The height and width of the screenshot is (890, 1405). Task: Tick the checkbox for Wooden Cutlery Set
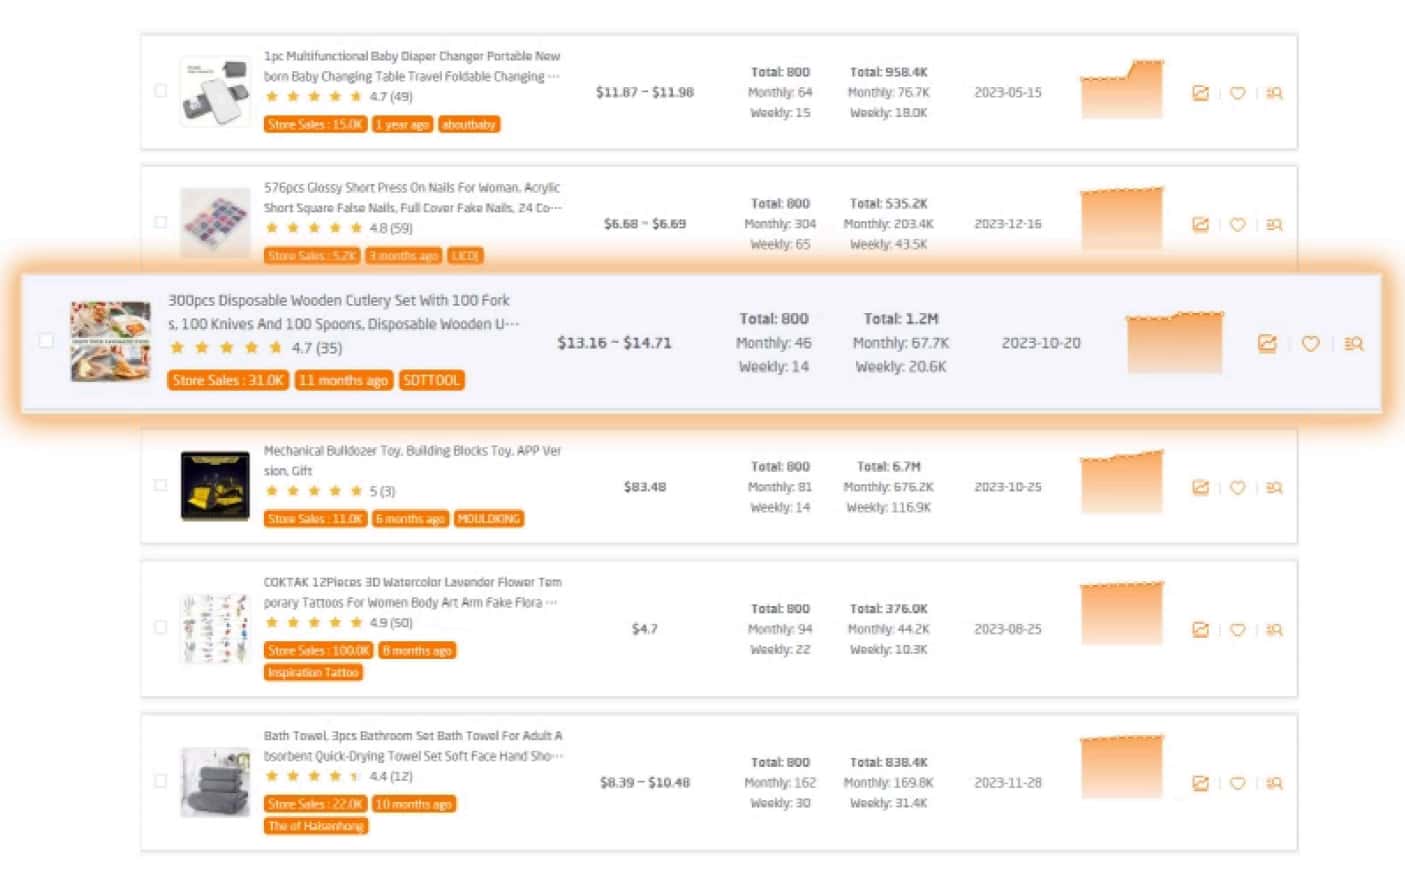point(46,341)
